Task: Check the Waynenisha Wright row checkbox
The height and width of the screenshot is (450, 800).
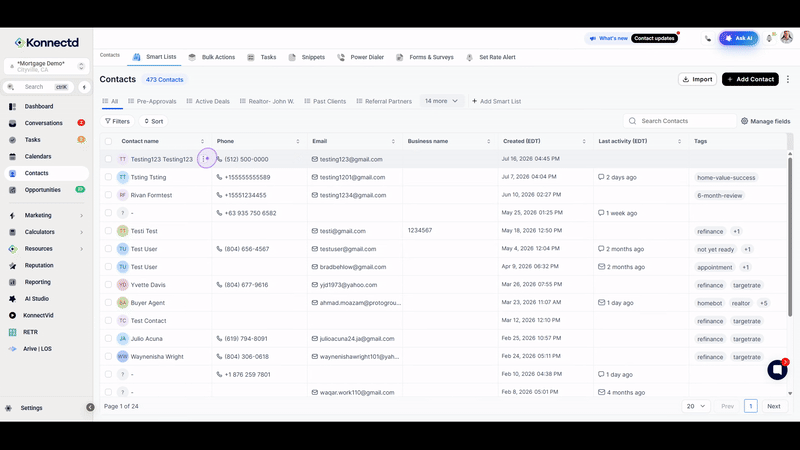Action: (108, 357)
